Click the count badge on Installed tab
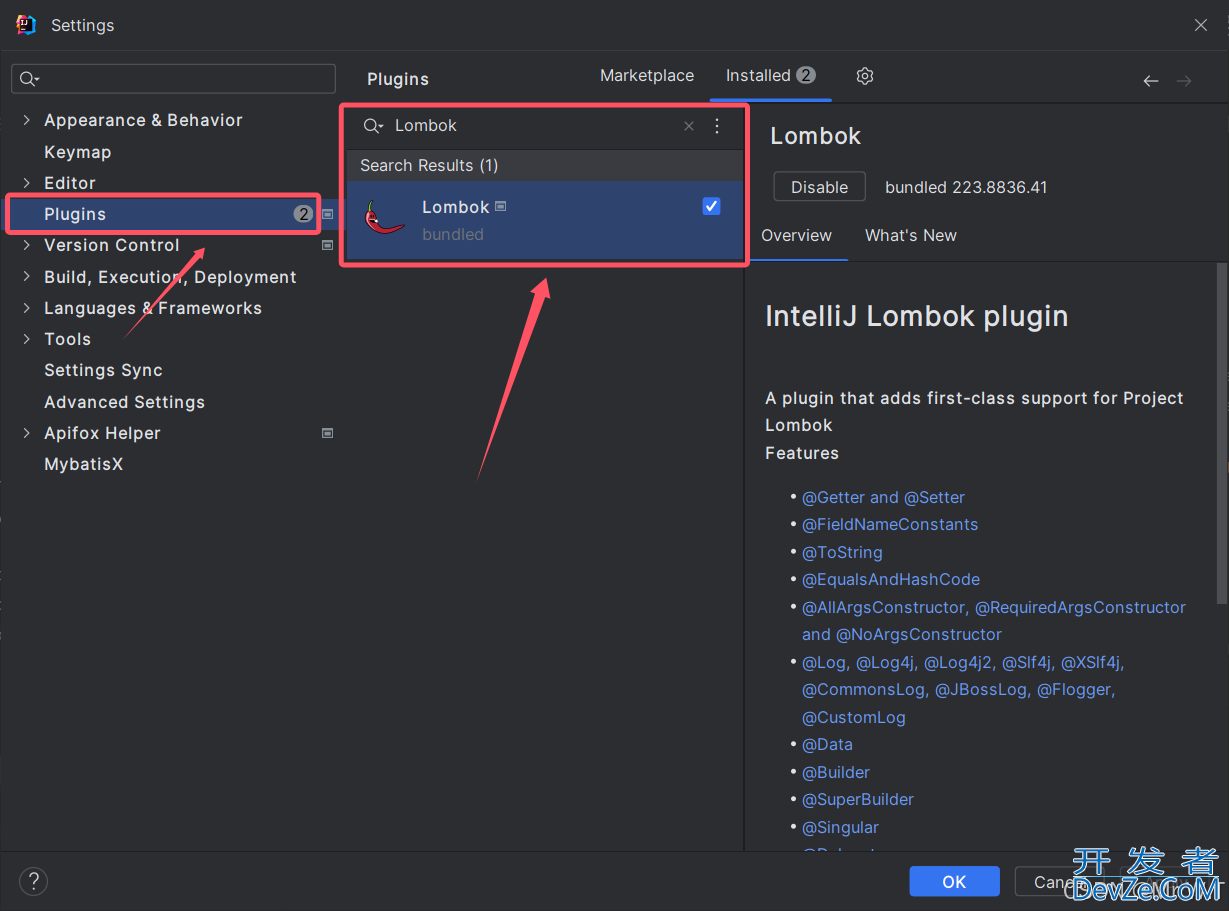Screen dimensions: 1229x911 806,75
